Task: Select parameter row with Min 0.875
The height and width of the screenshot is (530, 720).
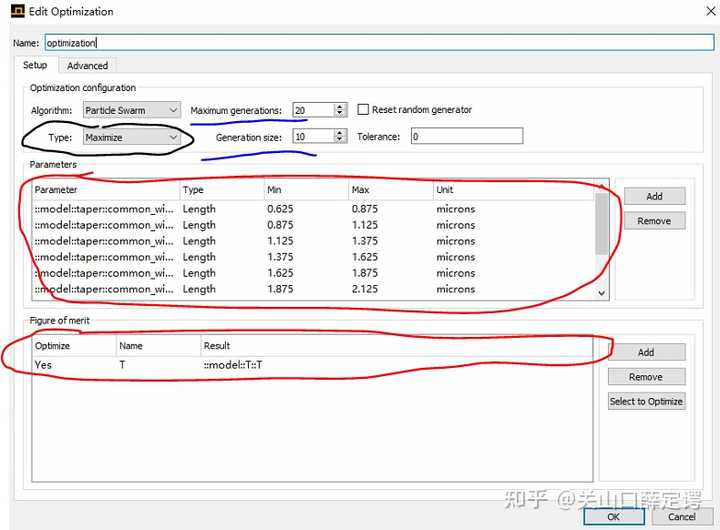Action: [x=313, y=225]
